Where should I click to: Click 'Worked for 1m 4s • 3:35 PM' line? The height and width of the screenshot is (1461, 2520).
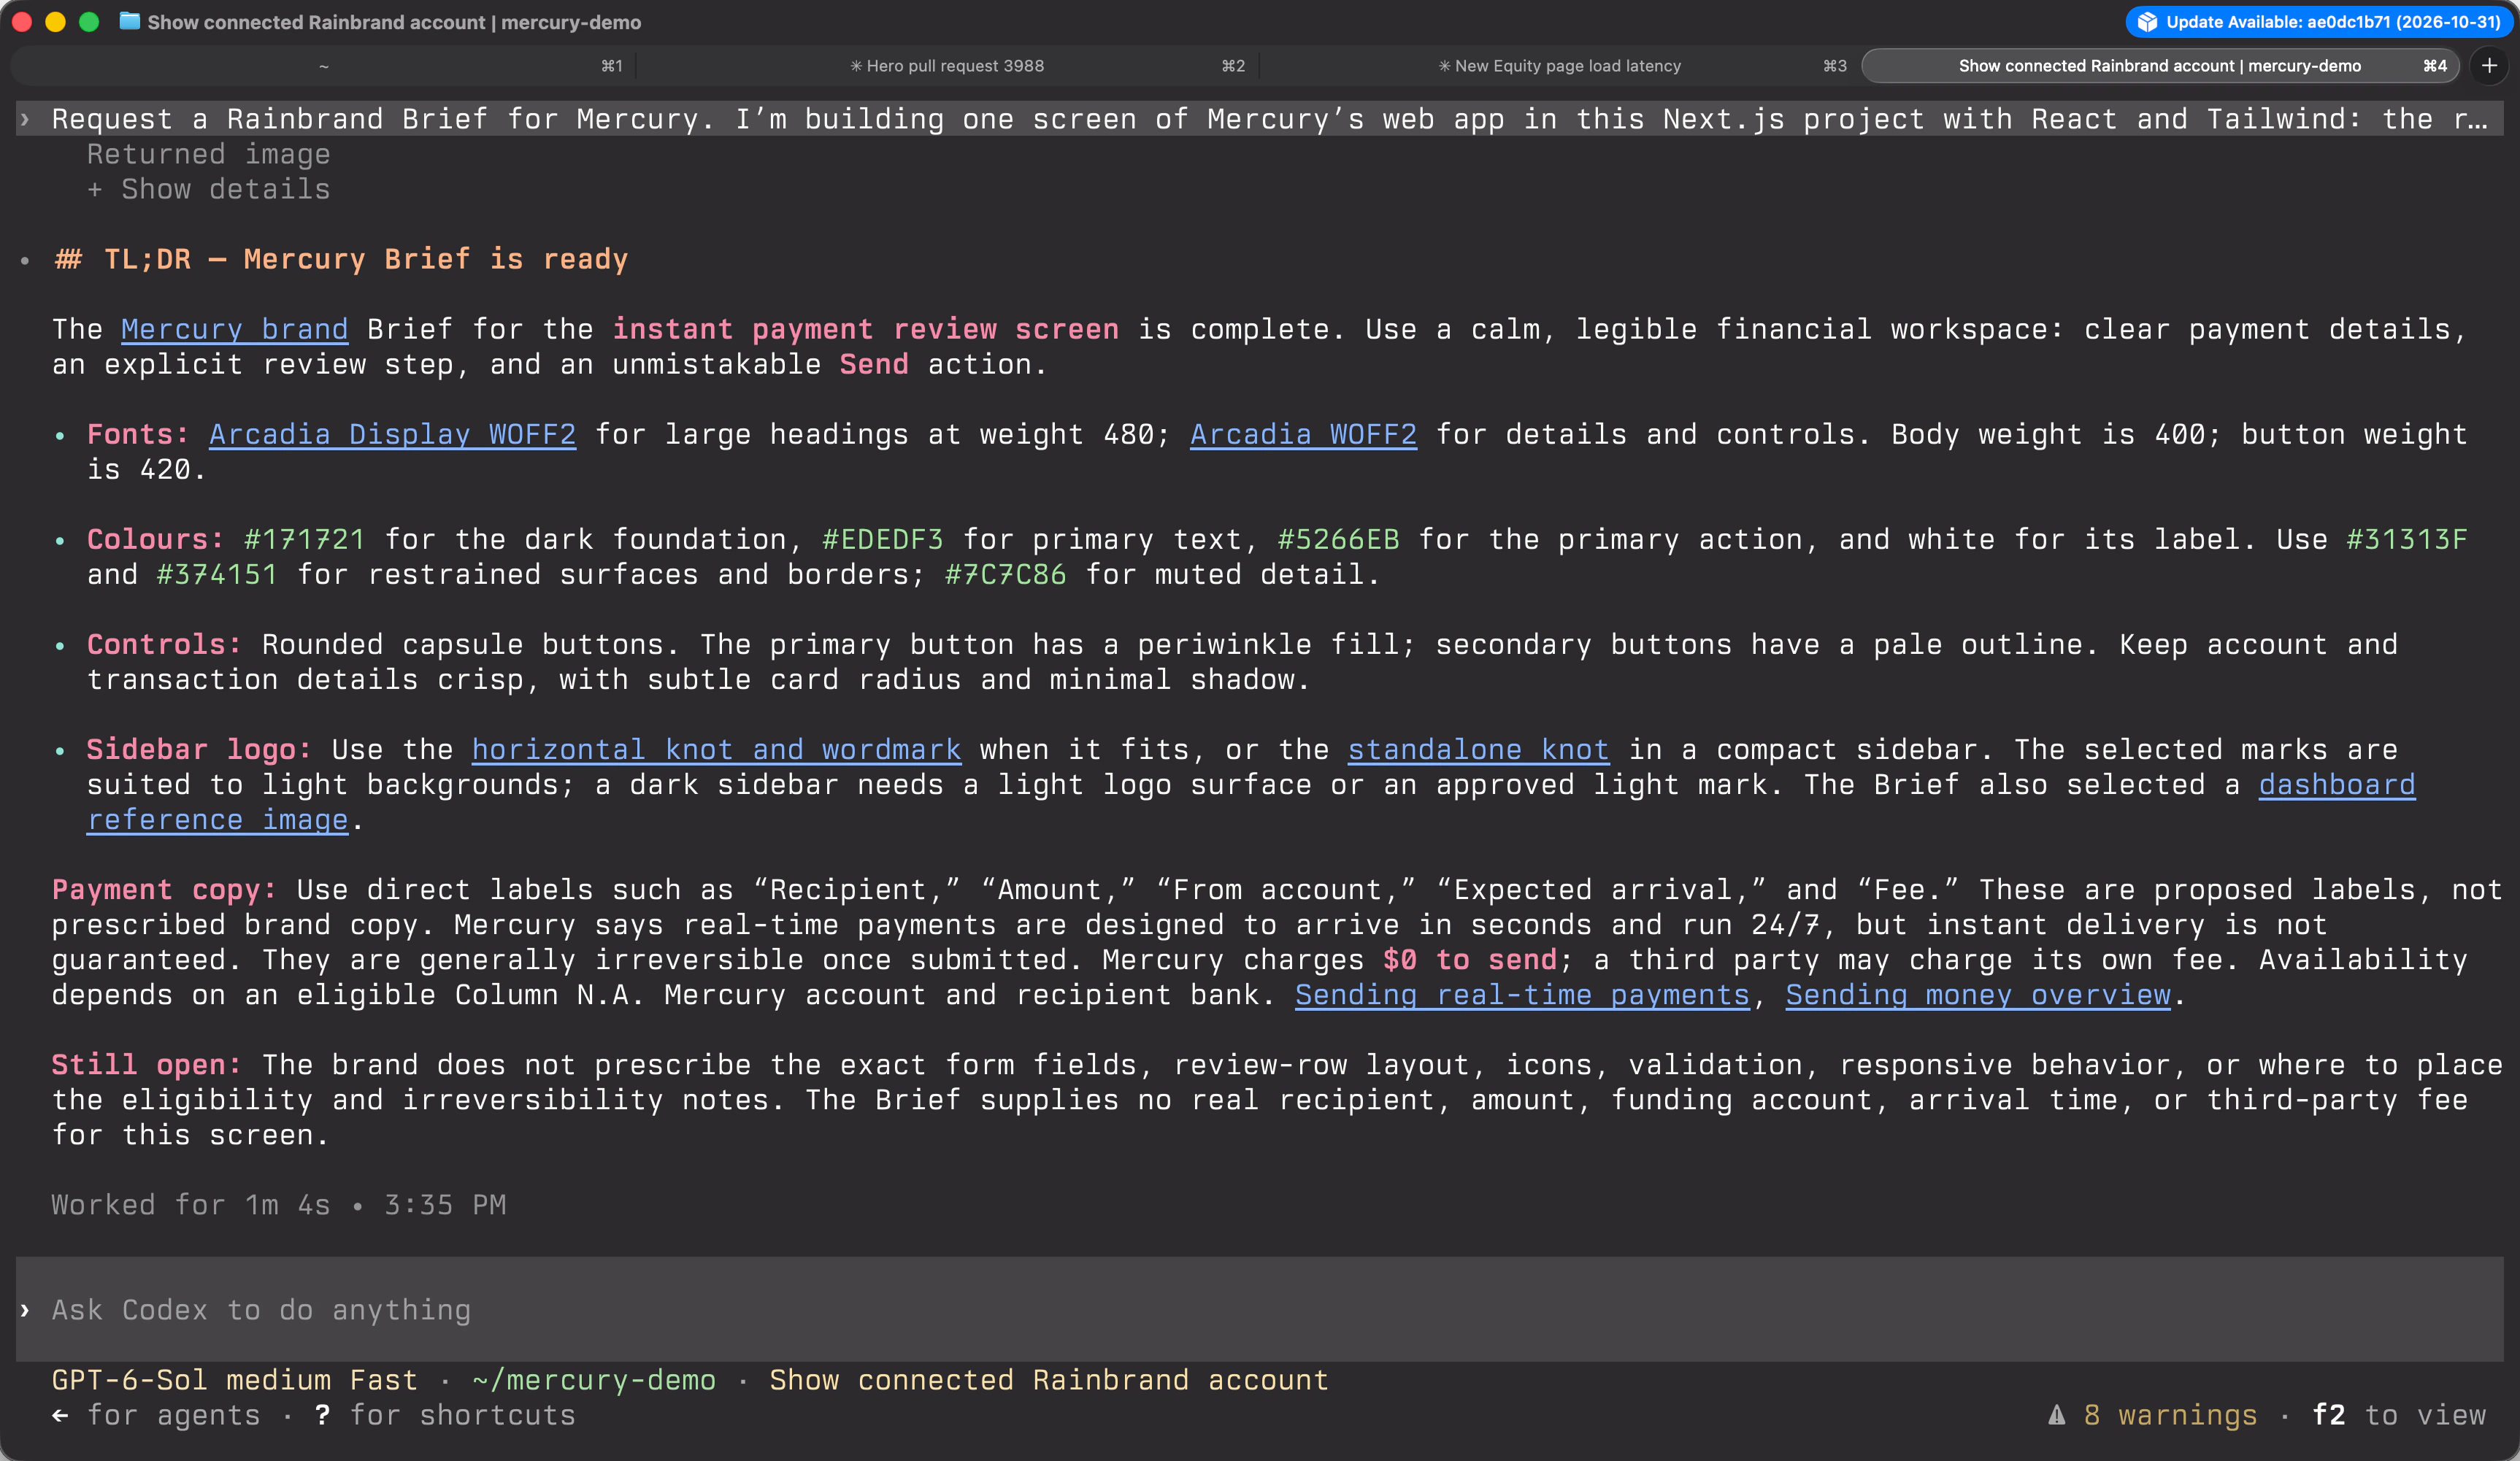[279, 1205]
